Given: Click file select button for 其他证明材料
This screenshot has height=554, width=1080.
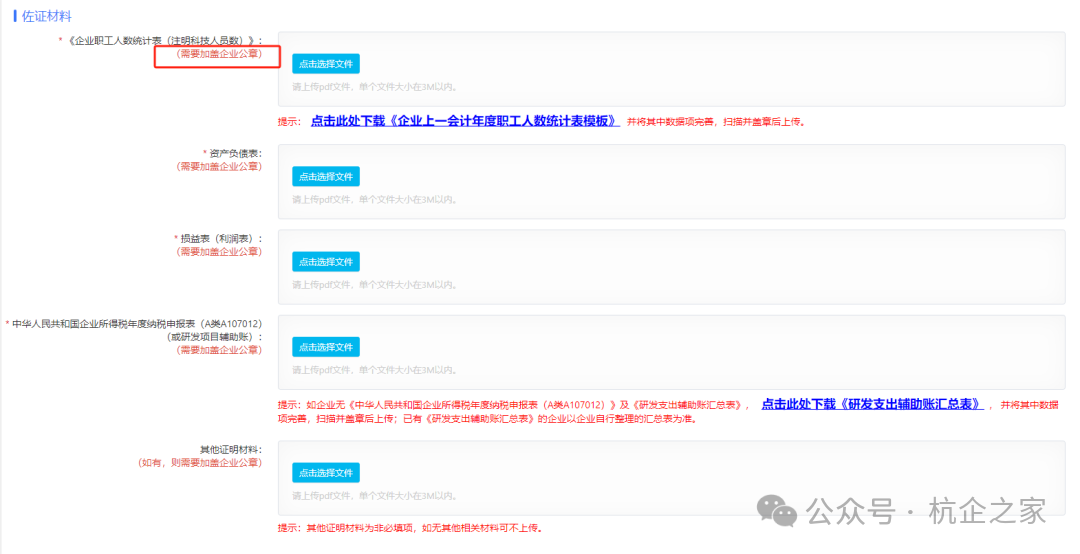Looking at the screenshot, I should (x=326, y=473).
